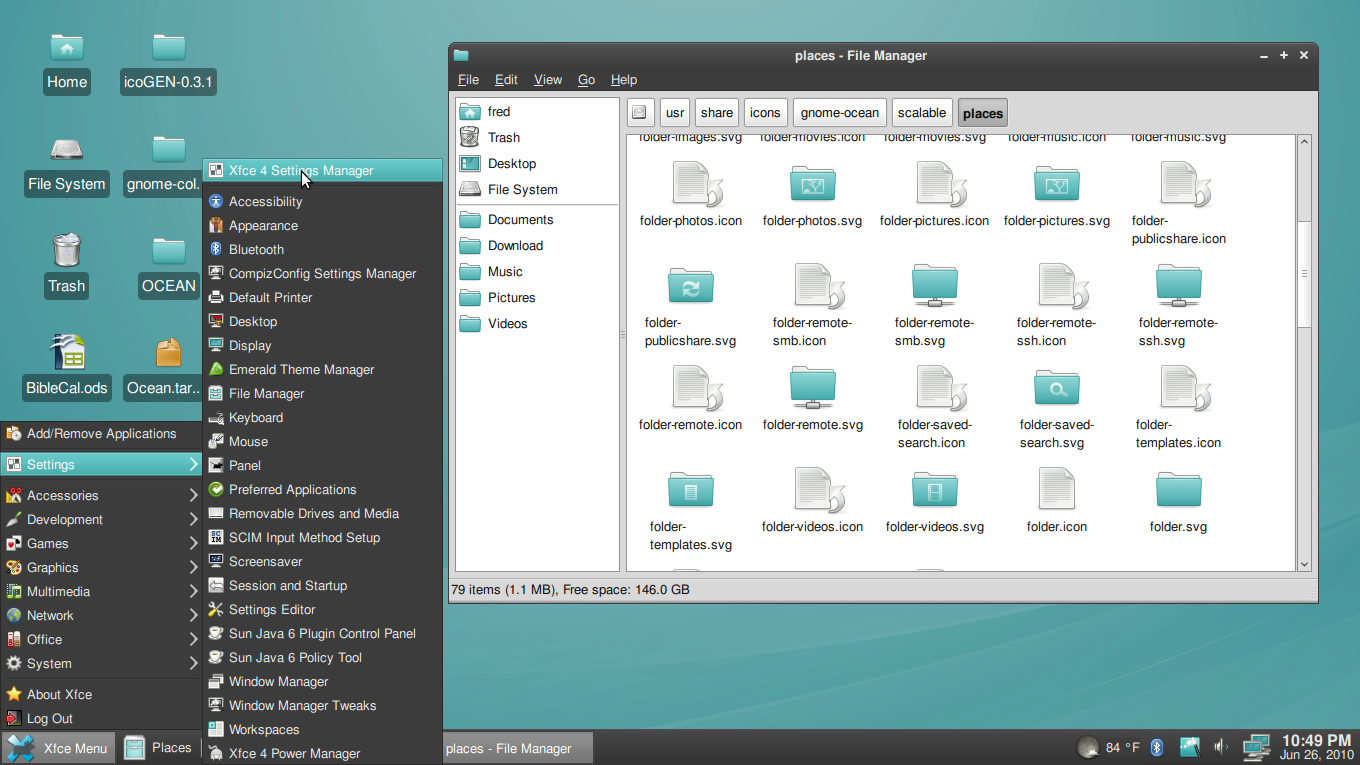Choose Log Out from Xfce menu

(x=101, y=718)
